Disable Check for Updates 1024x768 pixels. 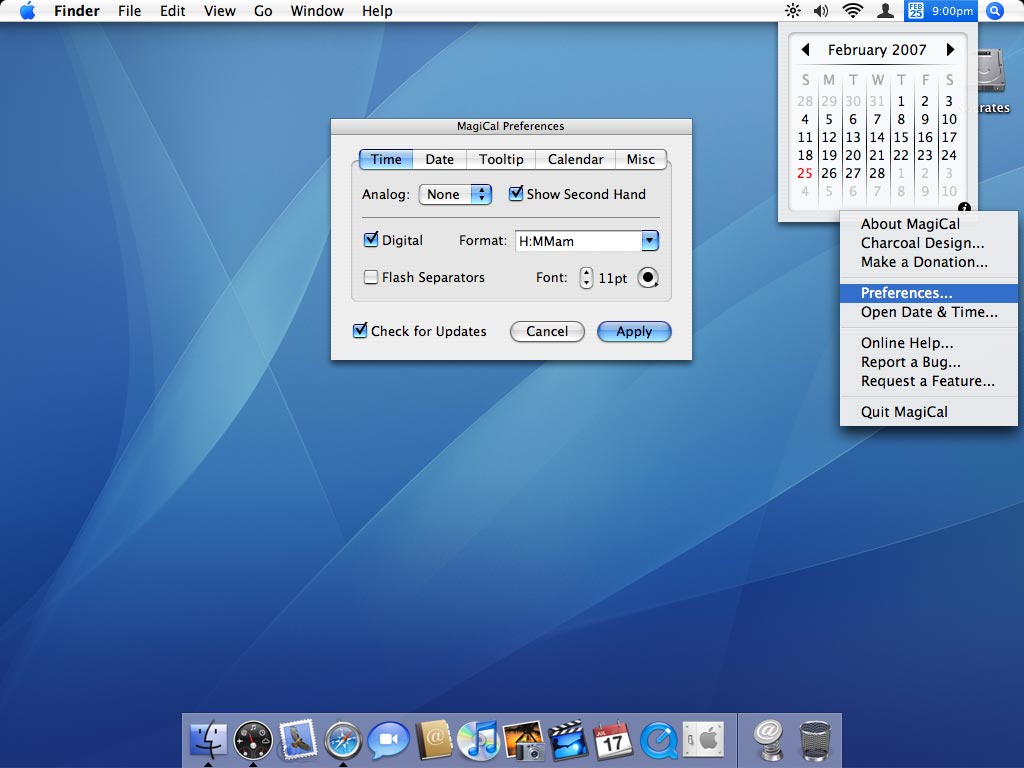click(x=360, y=331)
